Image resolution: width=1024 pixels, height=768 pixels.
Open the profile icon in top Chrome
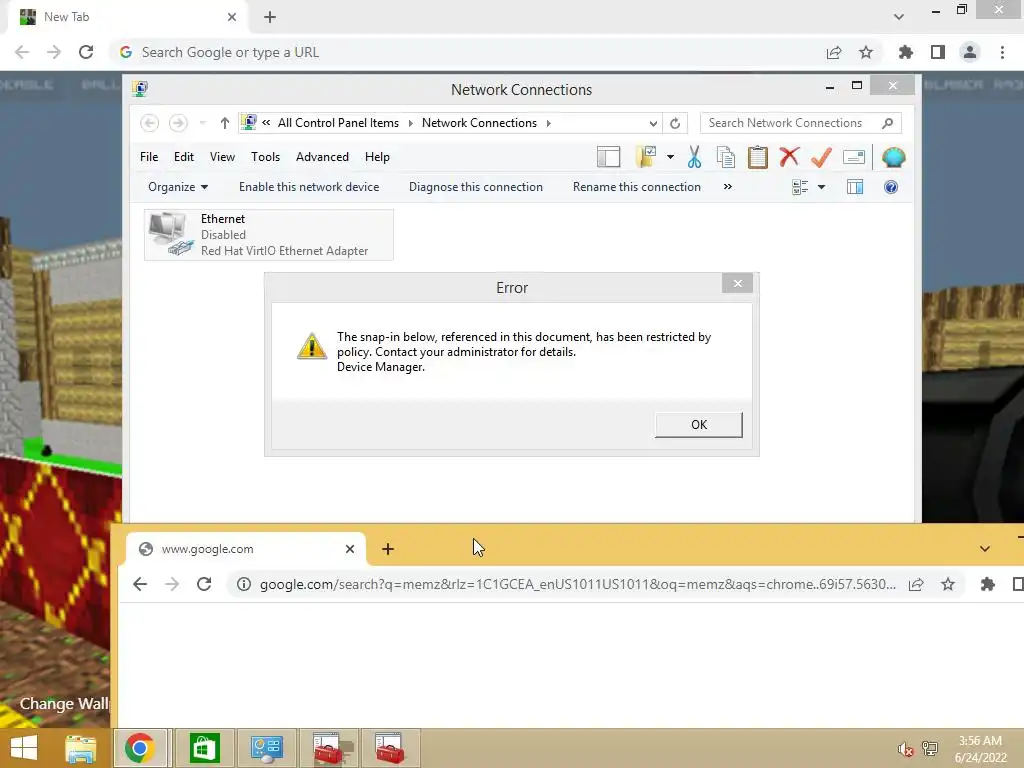click(x=970, y=52)
